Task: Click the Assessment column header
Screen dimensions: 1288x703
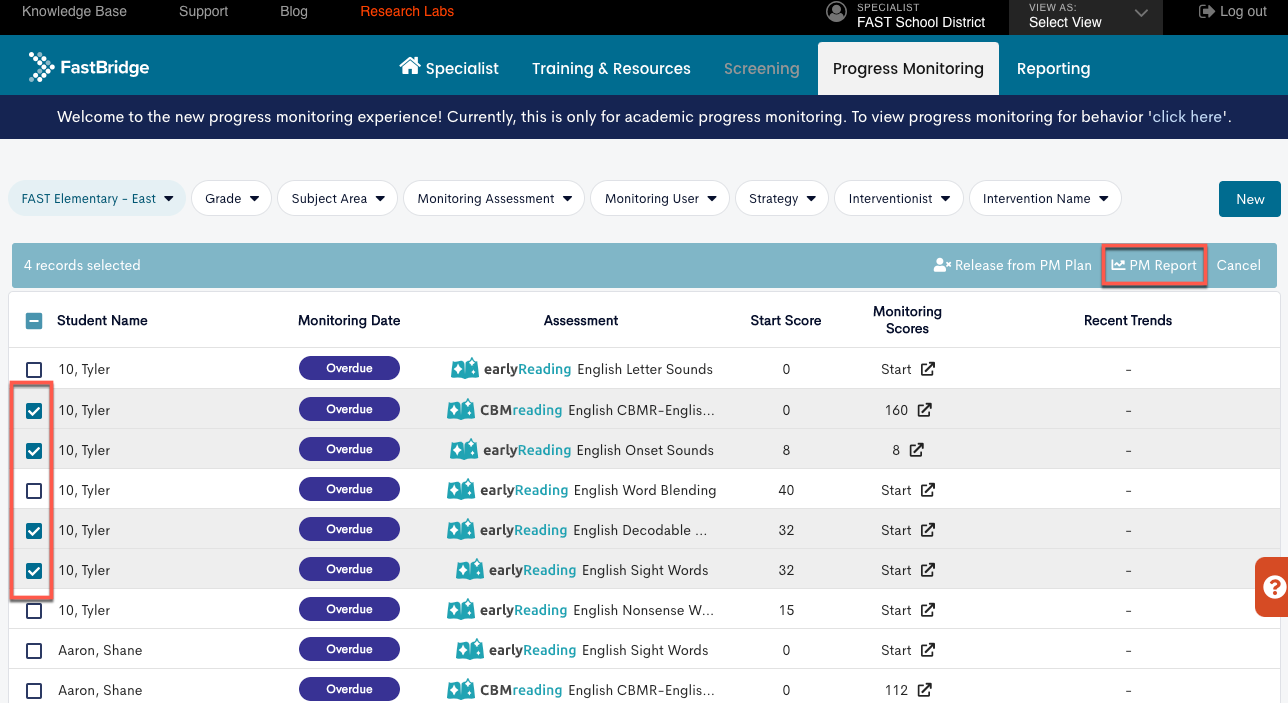Action: coord(581,321)
